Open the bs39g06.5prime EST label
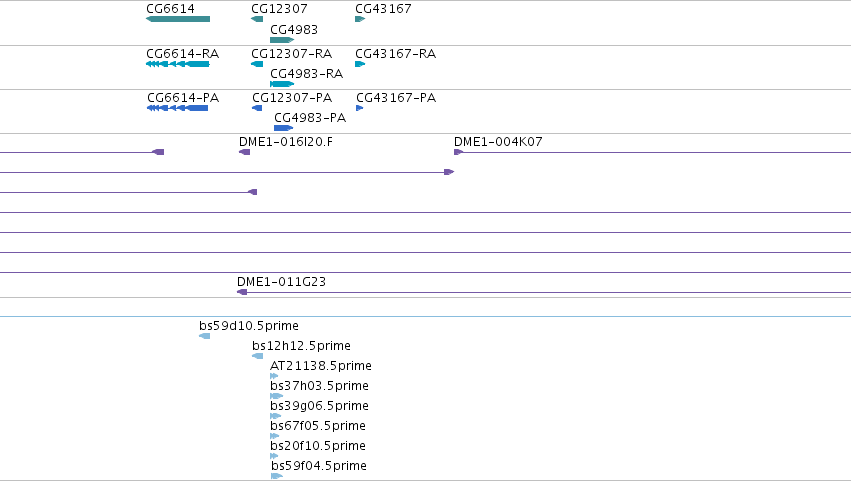 tap(320, 406)
